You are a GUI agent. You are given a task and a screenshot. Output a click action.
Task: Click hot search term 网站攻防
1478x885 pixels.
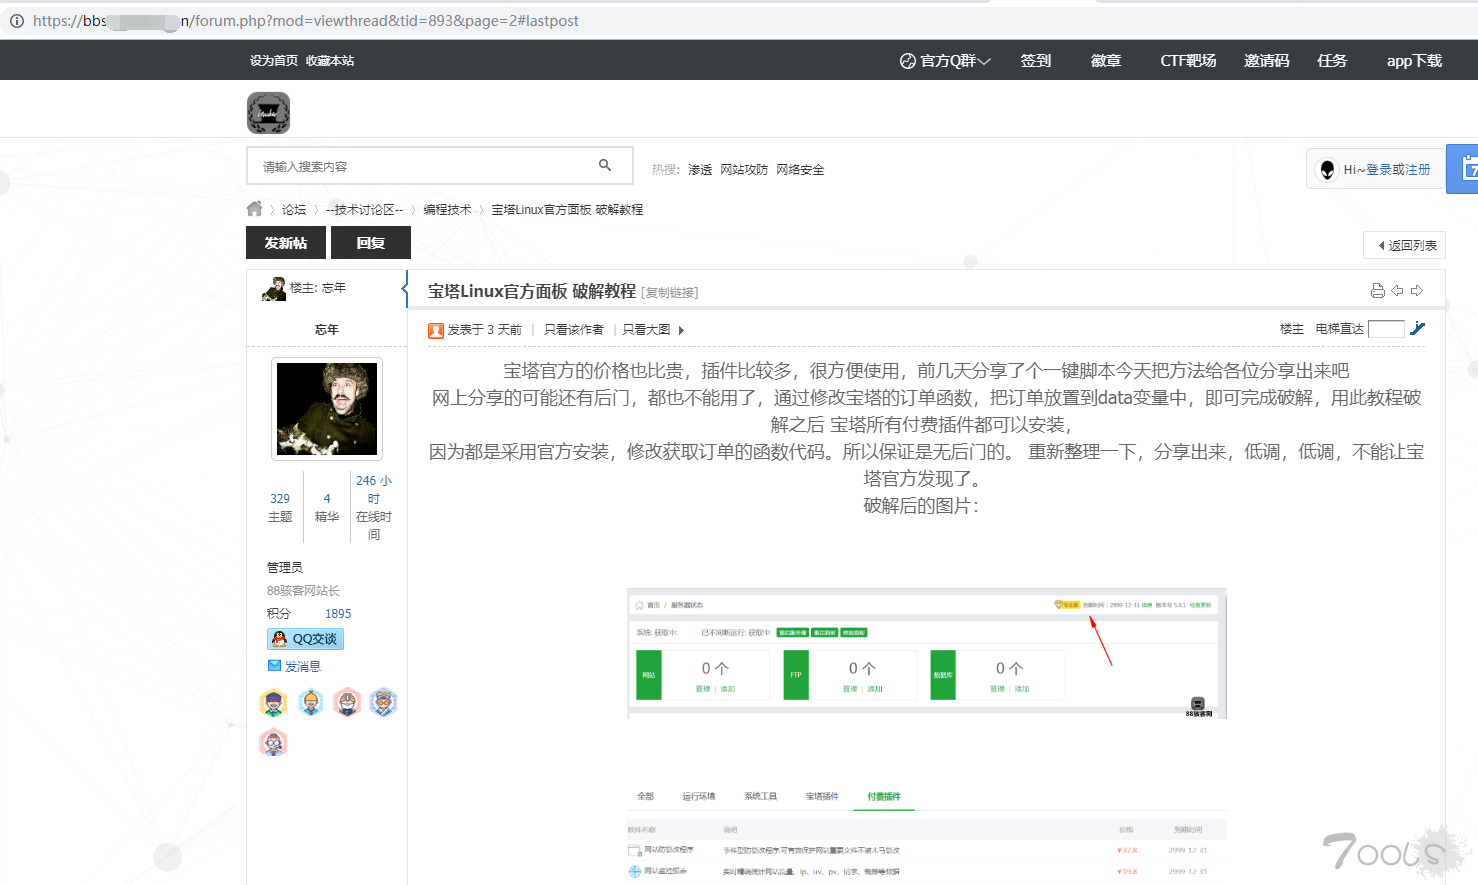click(744, 170)
